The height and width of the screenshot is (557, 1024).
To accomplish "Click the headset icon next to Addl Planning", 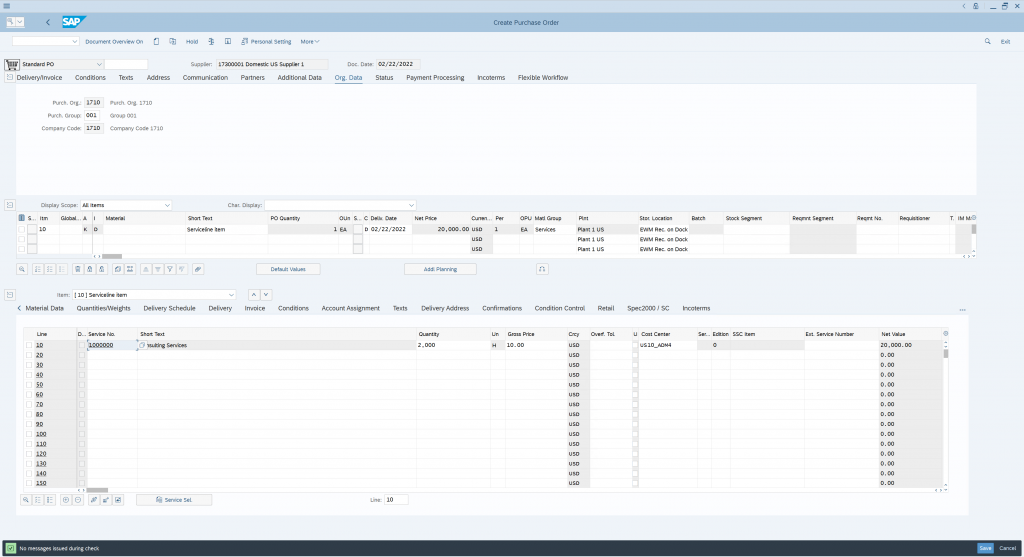I will coord(542,269).
